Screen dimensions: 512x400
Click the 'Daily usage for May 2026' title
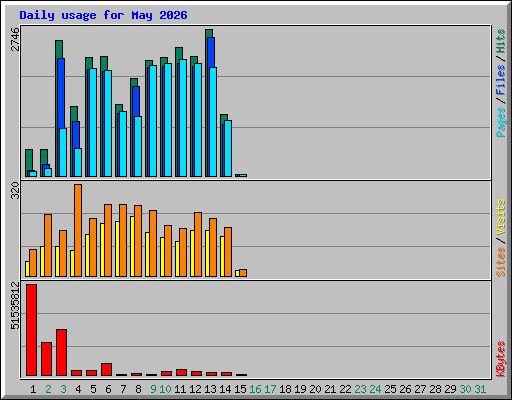click(x=103, y=15)
